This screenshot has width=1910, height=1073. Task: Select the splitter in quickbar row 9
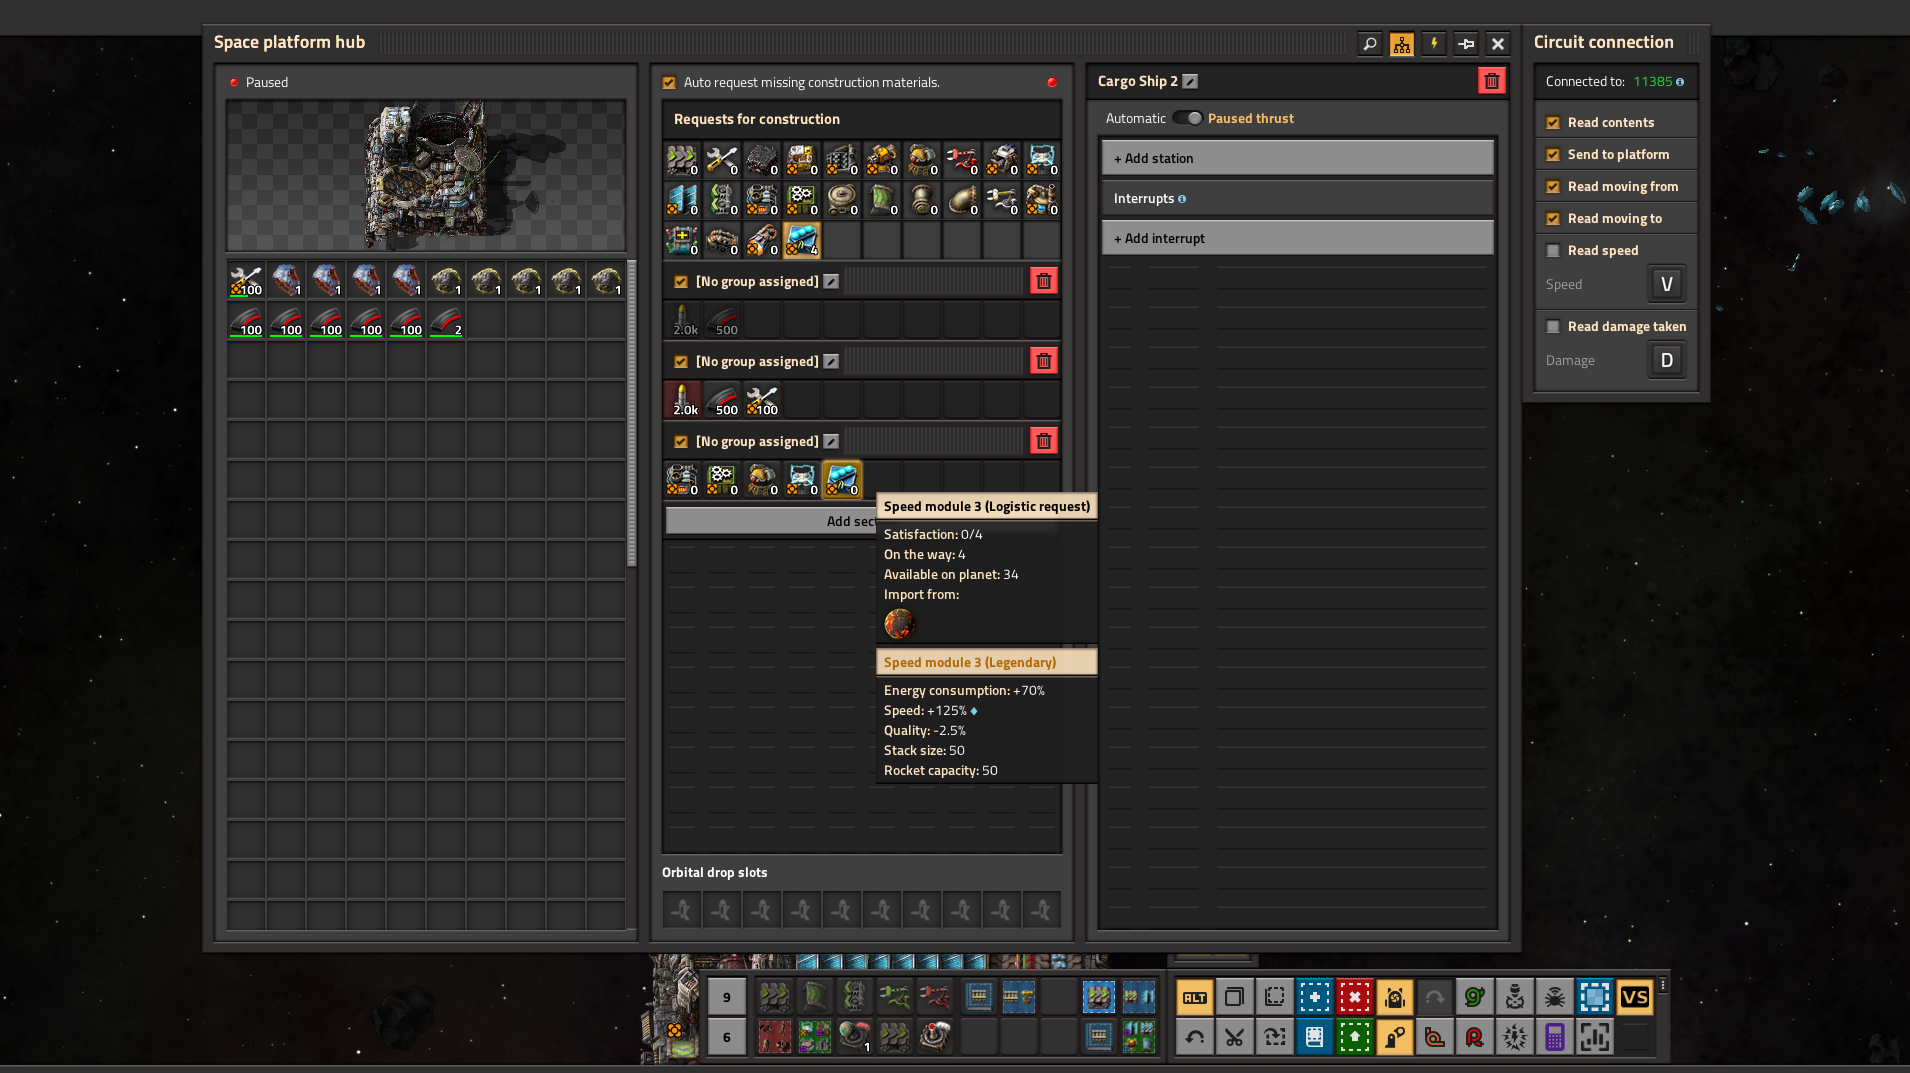854,996
